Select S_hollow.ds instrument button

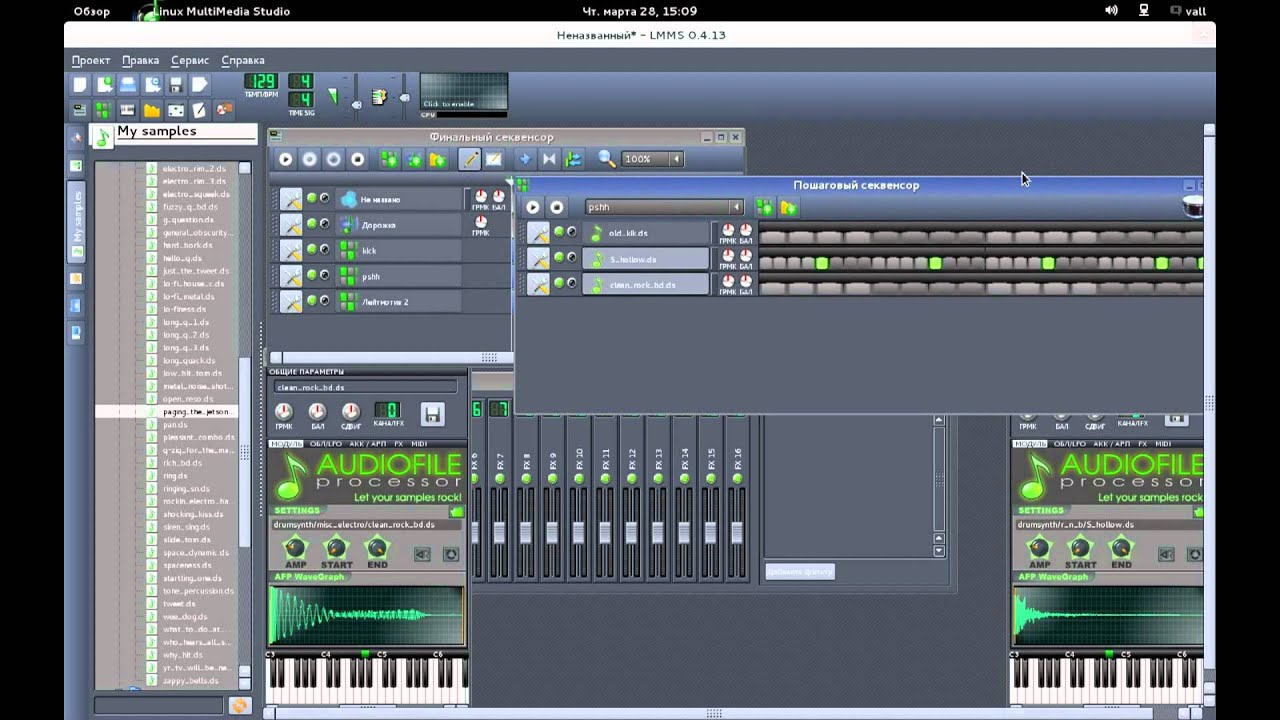[646, 259]
